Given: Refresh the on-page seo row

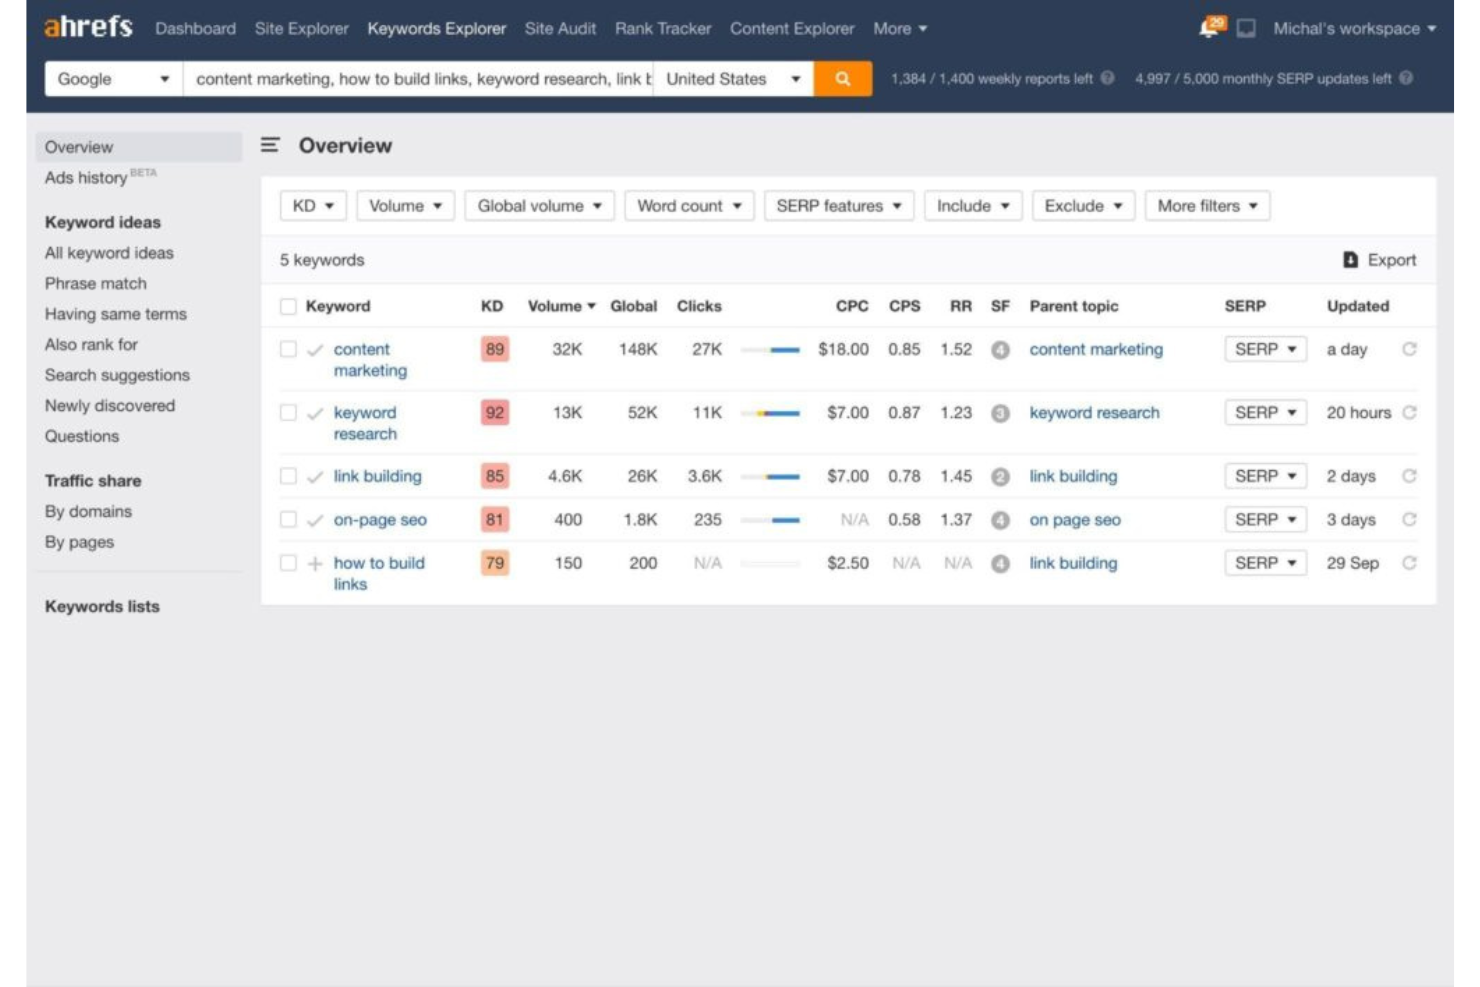Looking at the screenshot, I should (x=1409, y=519).
